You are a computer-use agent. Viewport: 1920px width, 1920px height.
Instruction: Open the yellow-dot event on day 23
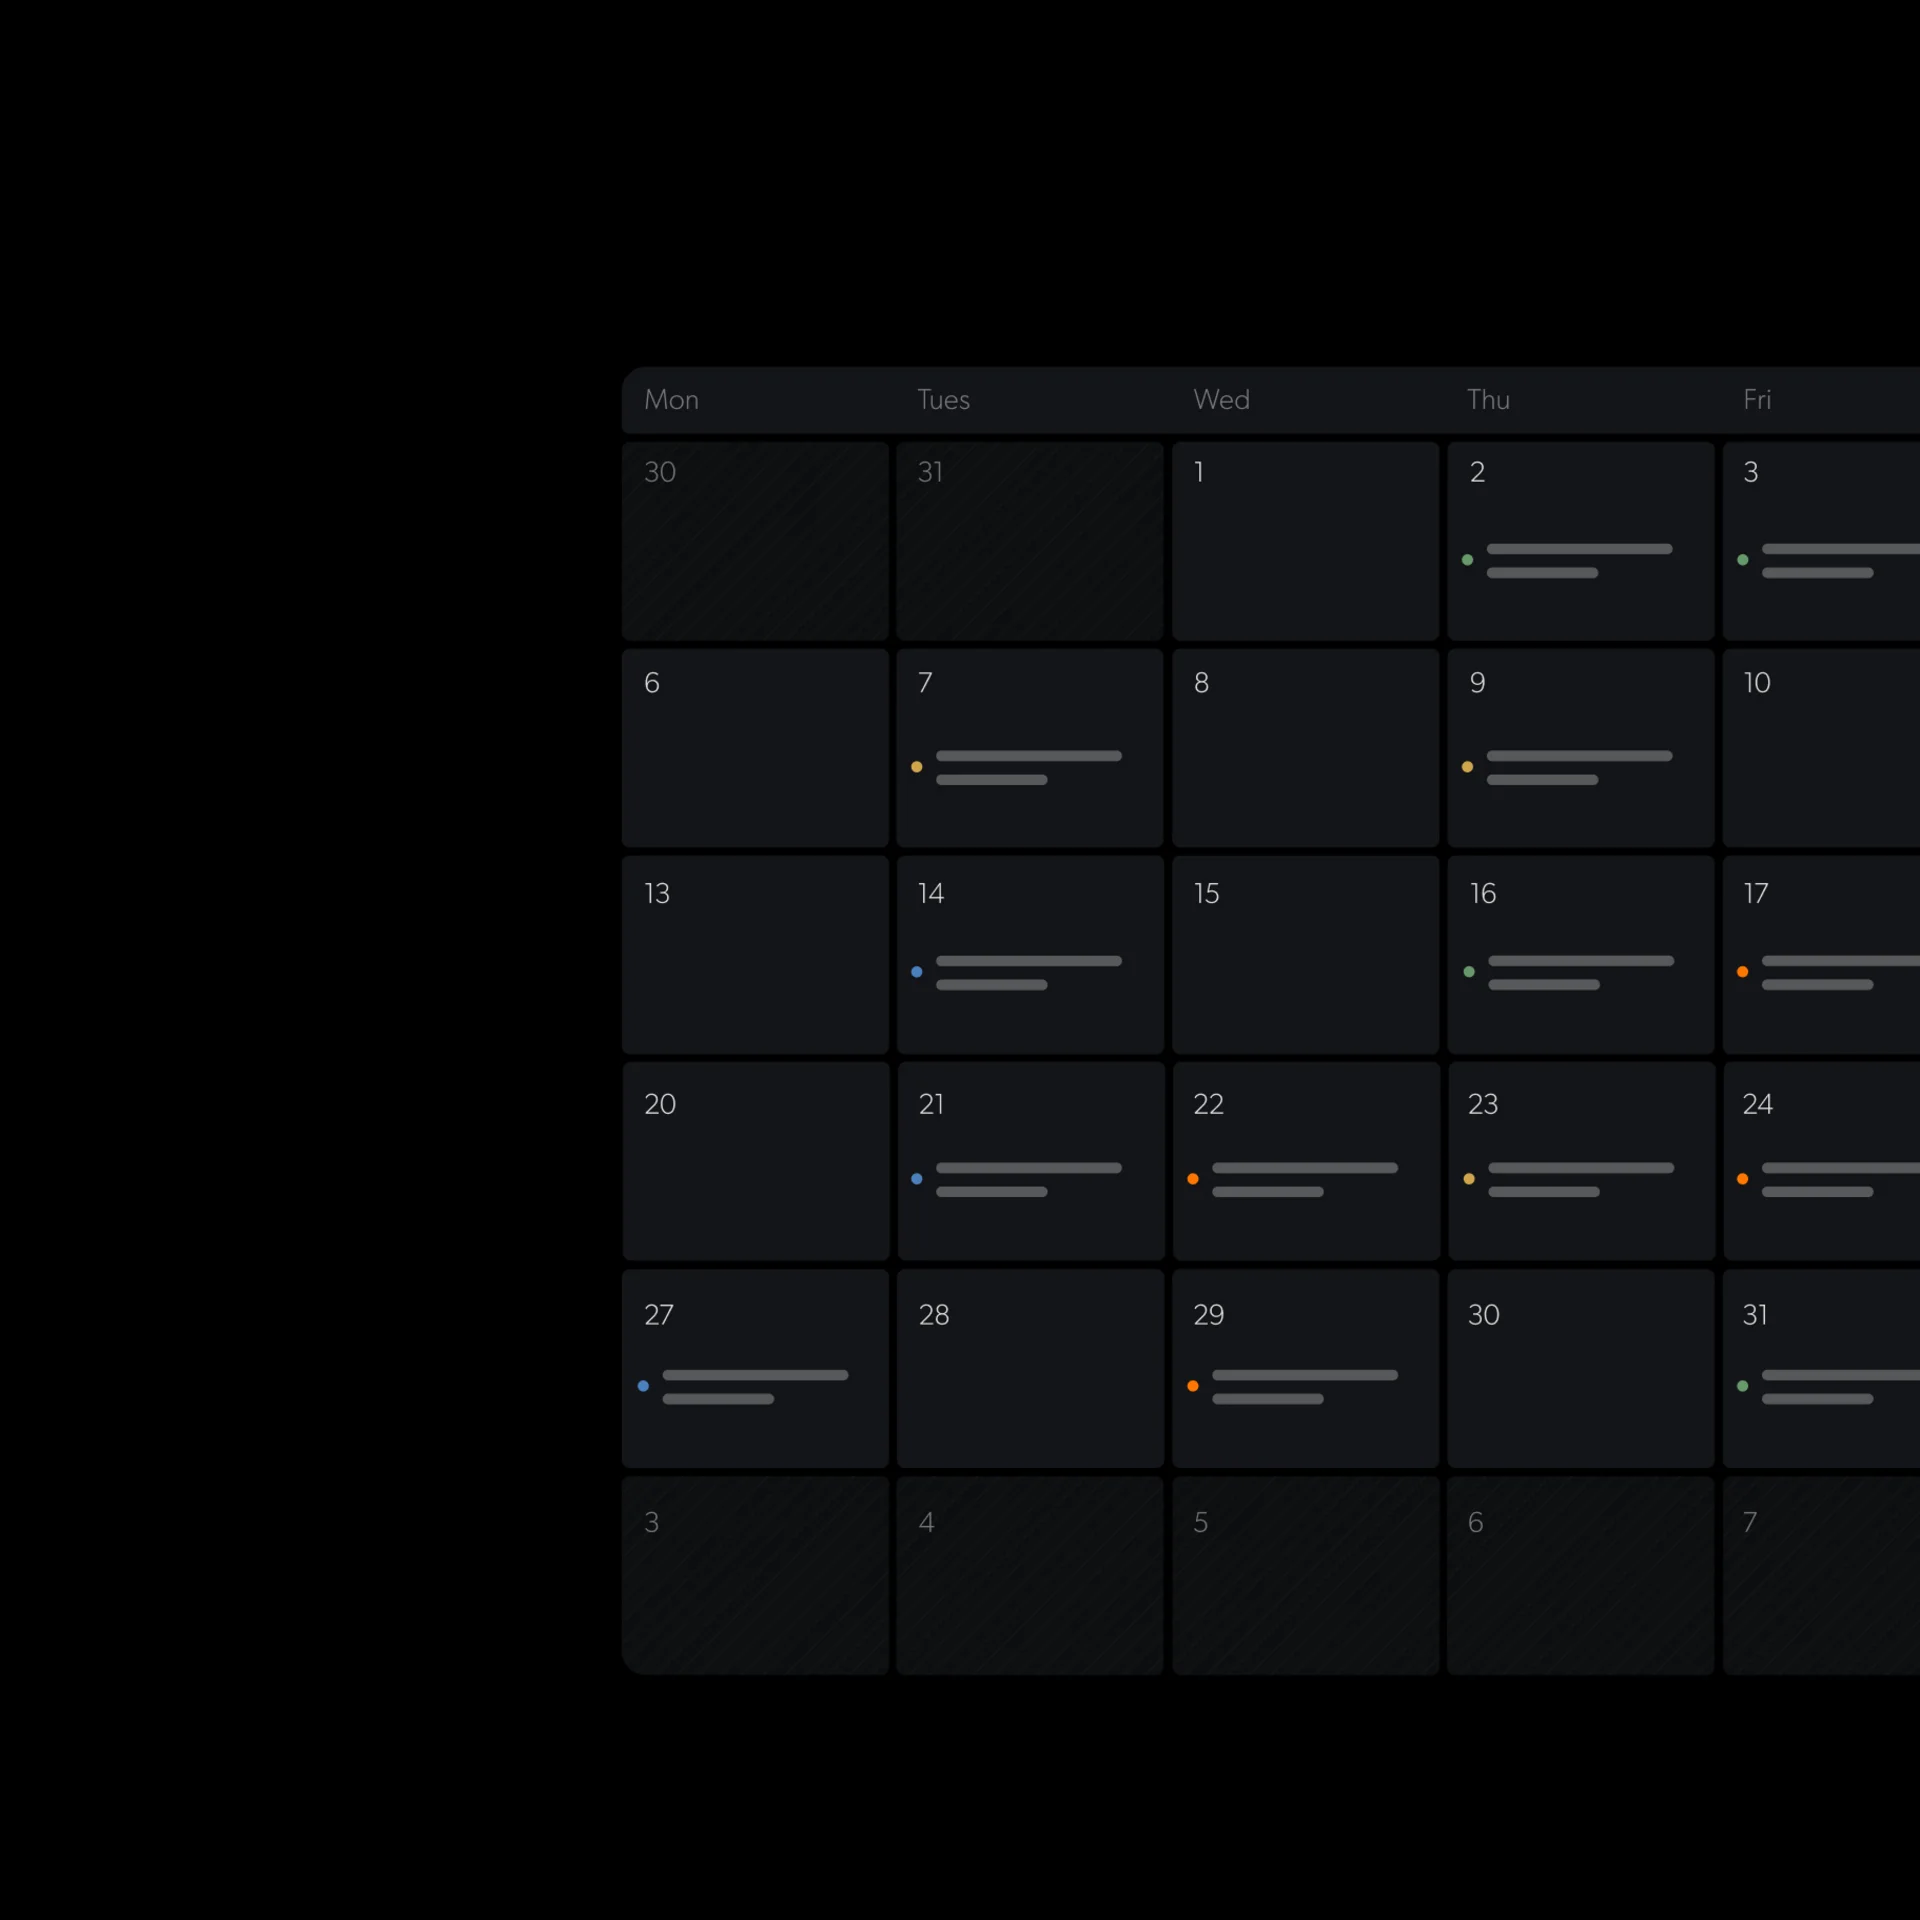(1568, 1179)
